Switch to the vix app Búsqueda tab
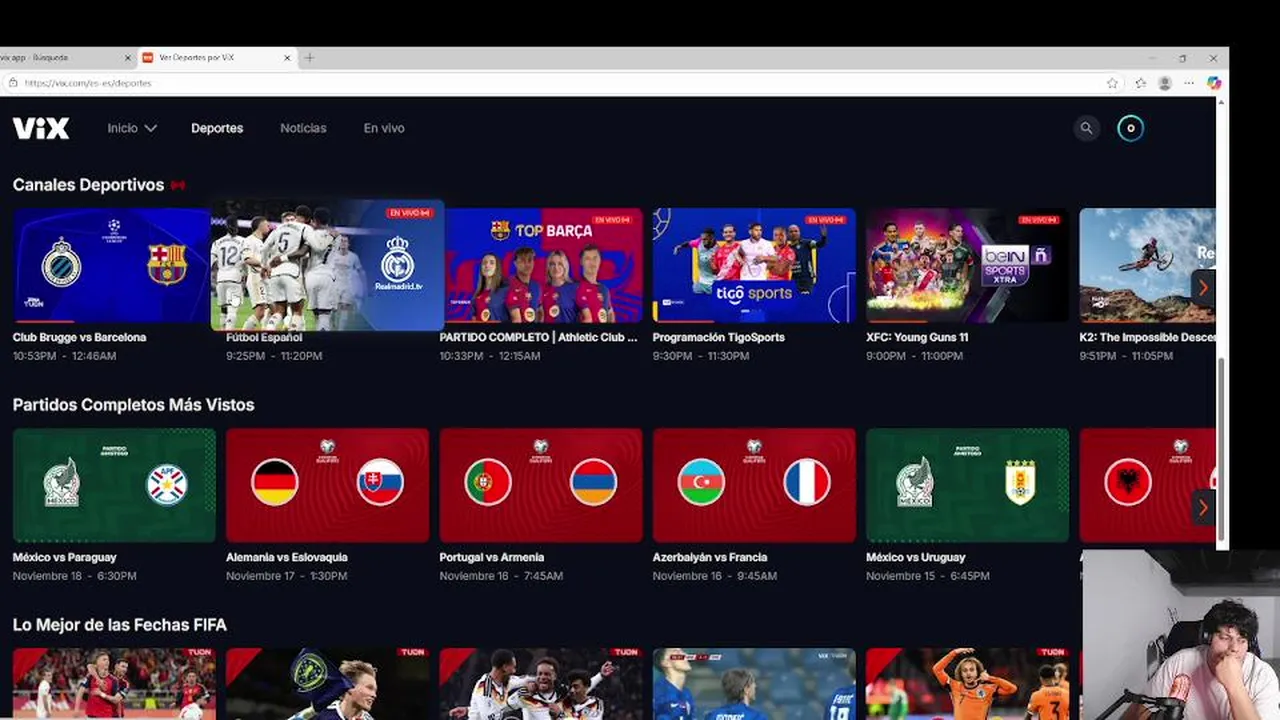The image size is (1280, 720). tap(60, 58)
